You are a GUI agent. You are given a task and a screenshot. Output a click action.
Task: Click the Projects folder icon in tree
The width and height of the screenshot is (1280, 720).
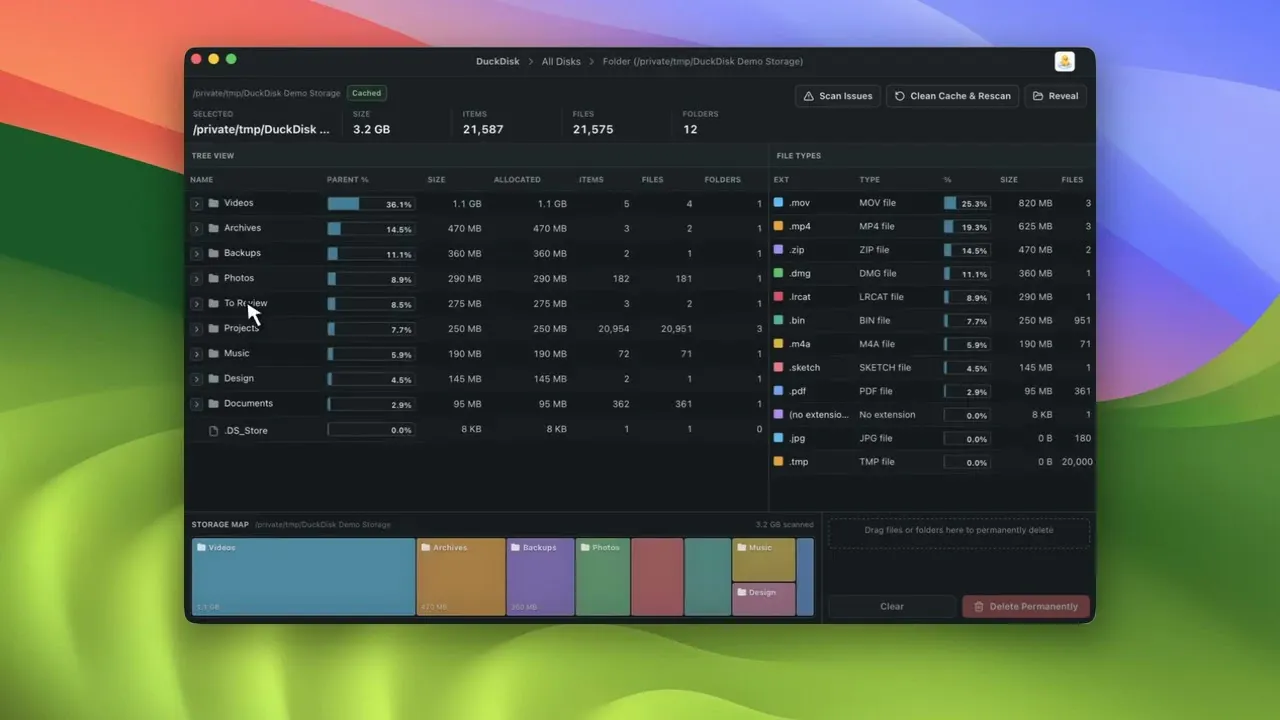coord(214,328)
